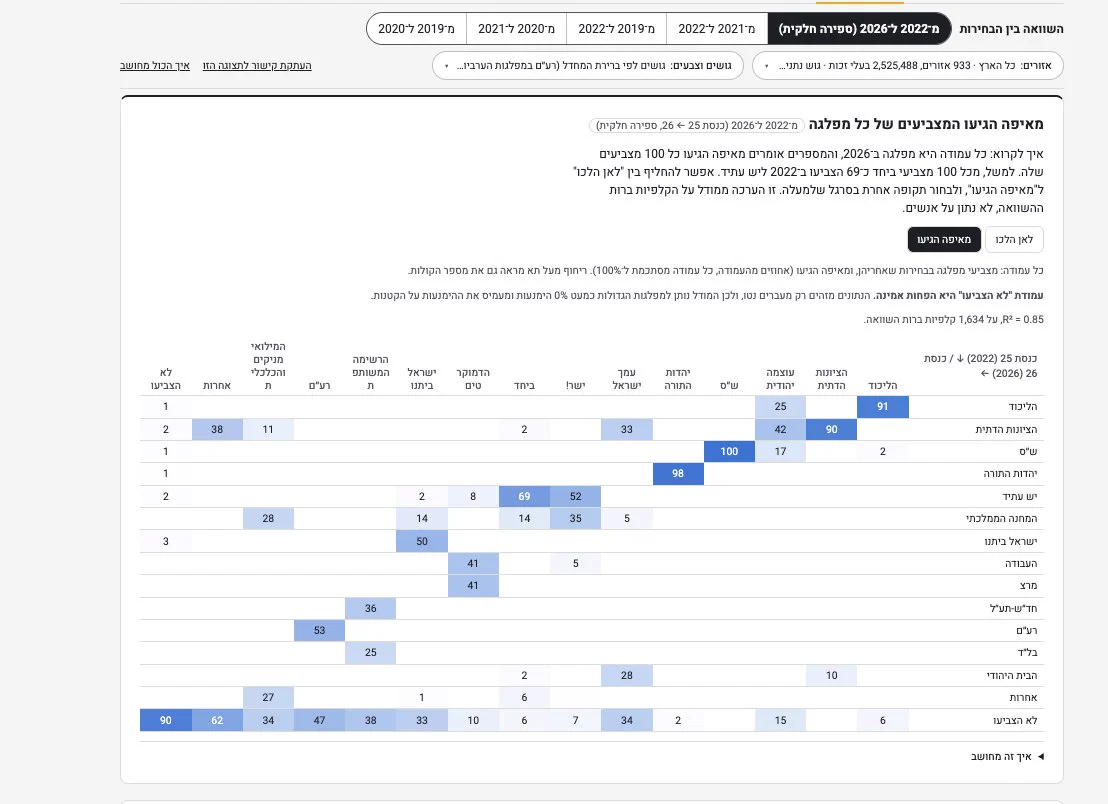The image size is (1108, 804).
Task: Open the מ-2019 ל-2020 comparison tab
Action: pos(416,29)
